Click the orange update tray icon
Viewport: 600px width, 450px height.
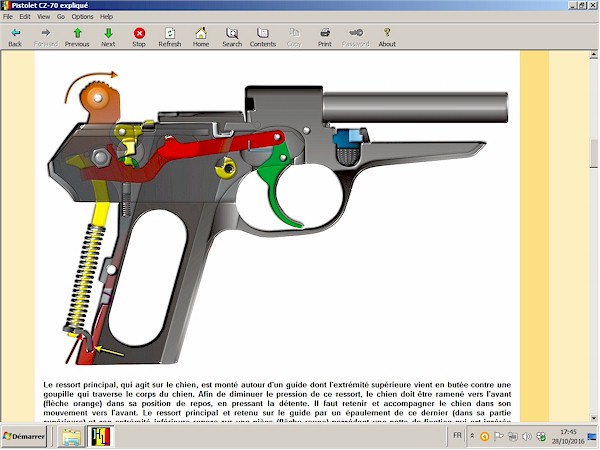coord(484,437)
